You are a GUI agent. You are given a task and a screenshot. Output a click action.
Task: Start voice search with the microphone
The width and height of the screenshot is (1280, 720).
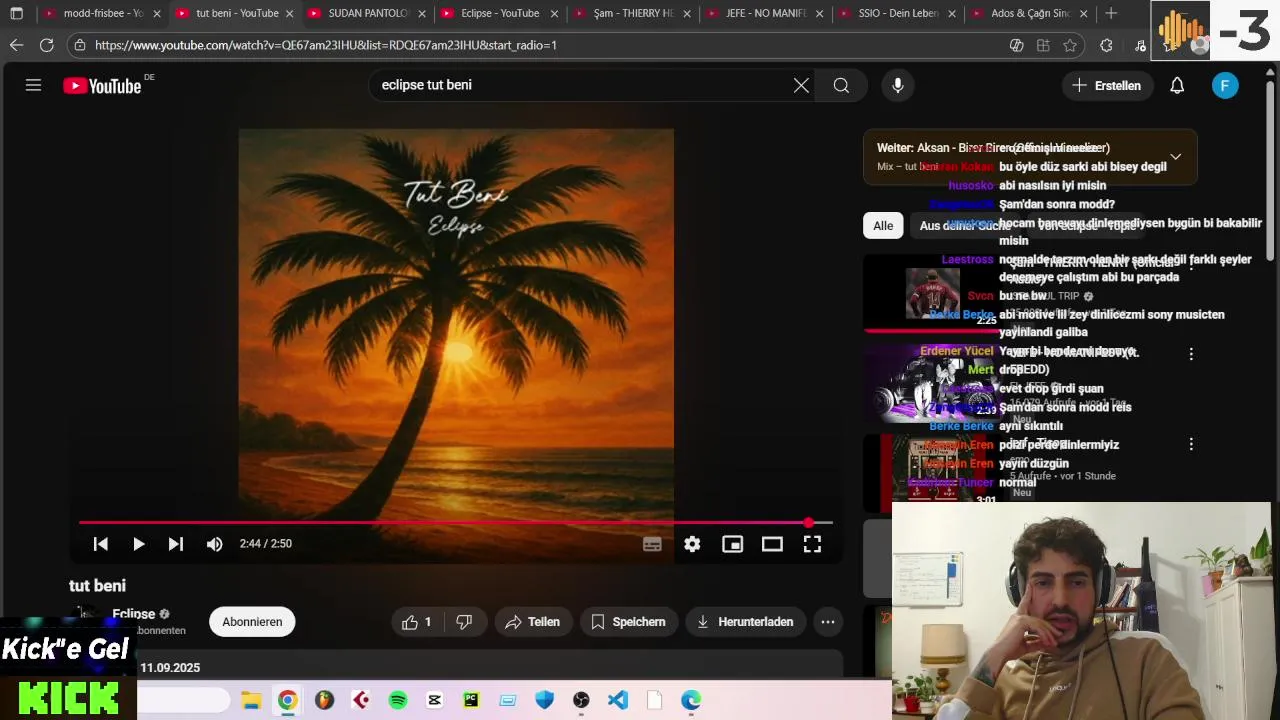tap(898, 85)
